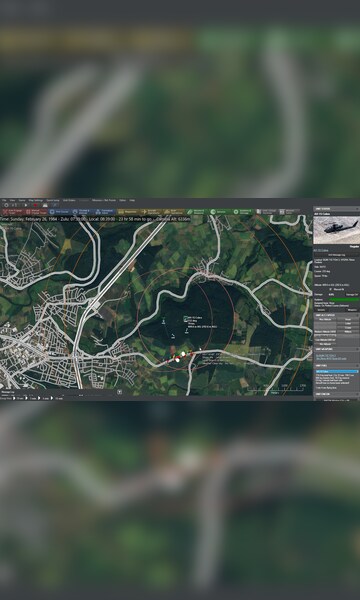The image size is (360, 600).
Task: Click the green Systems status bar
Action: pyautogui.click(x=344, y=300)
